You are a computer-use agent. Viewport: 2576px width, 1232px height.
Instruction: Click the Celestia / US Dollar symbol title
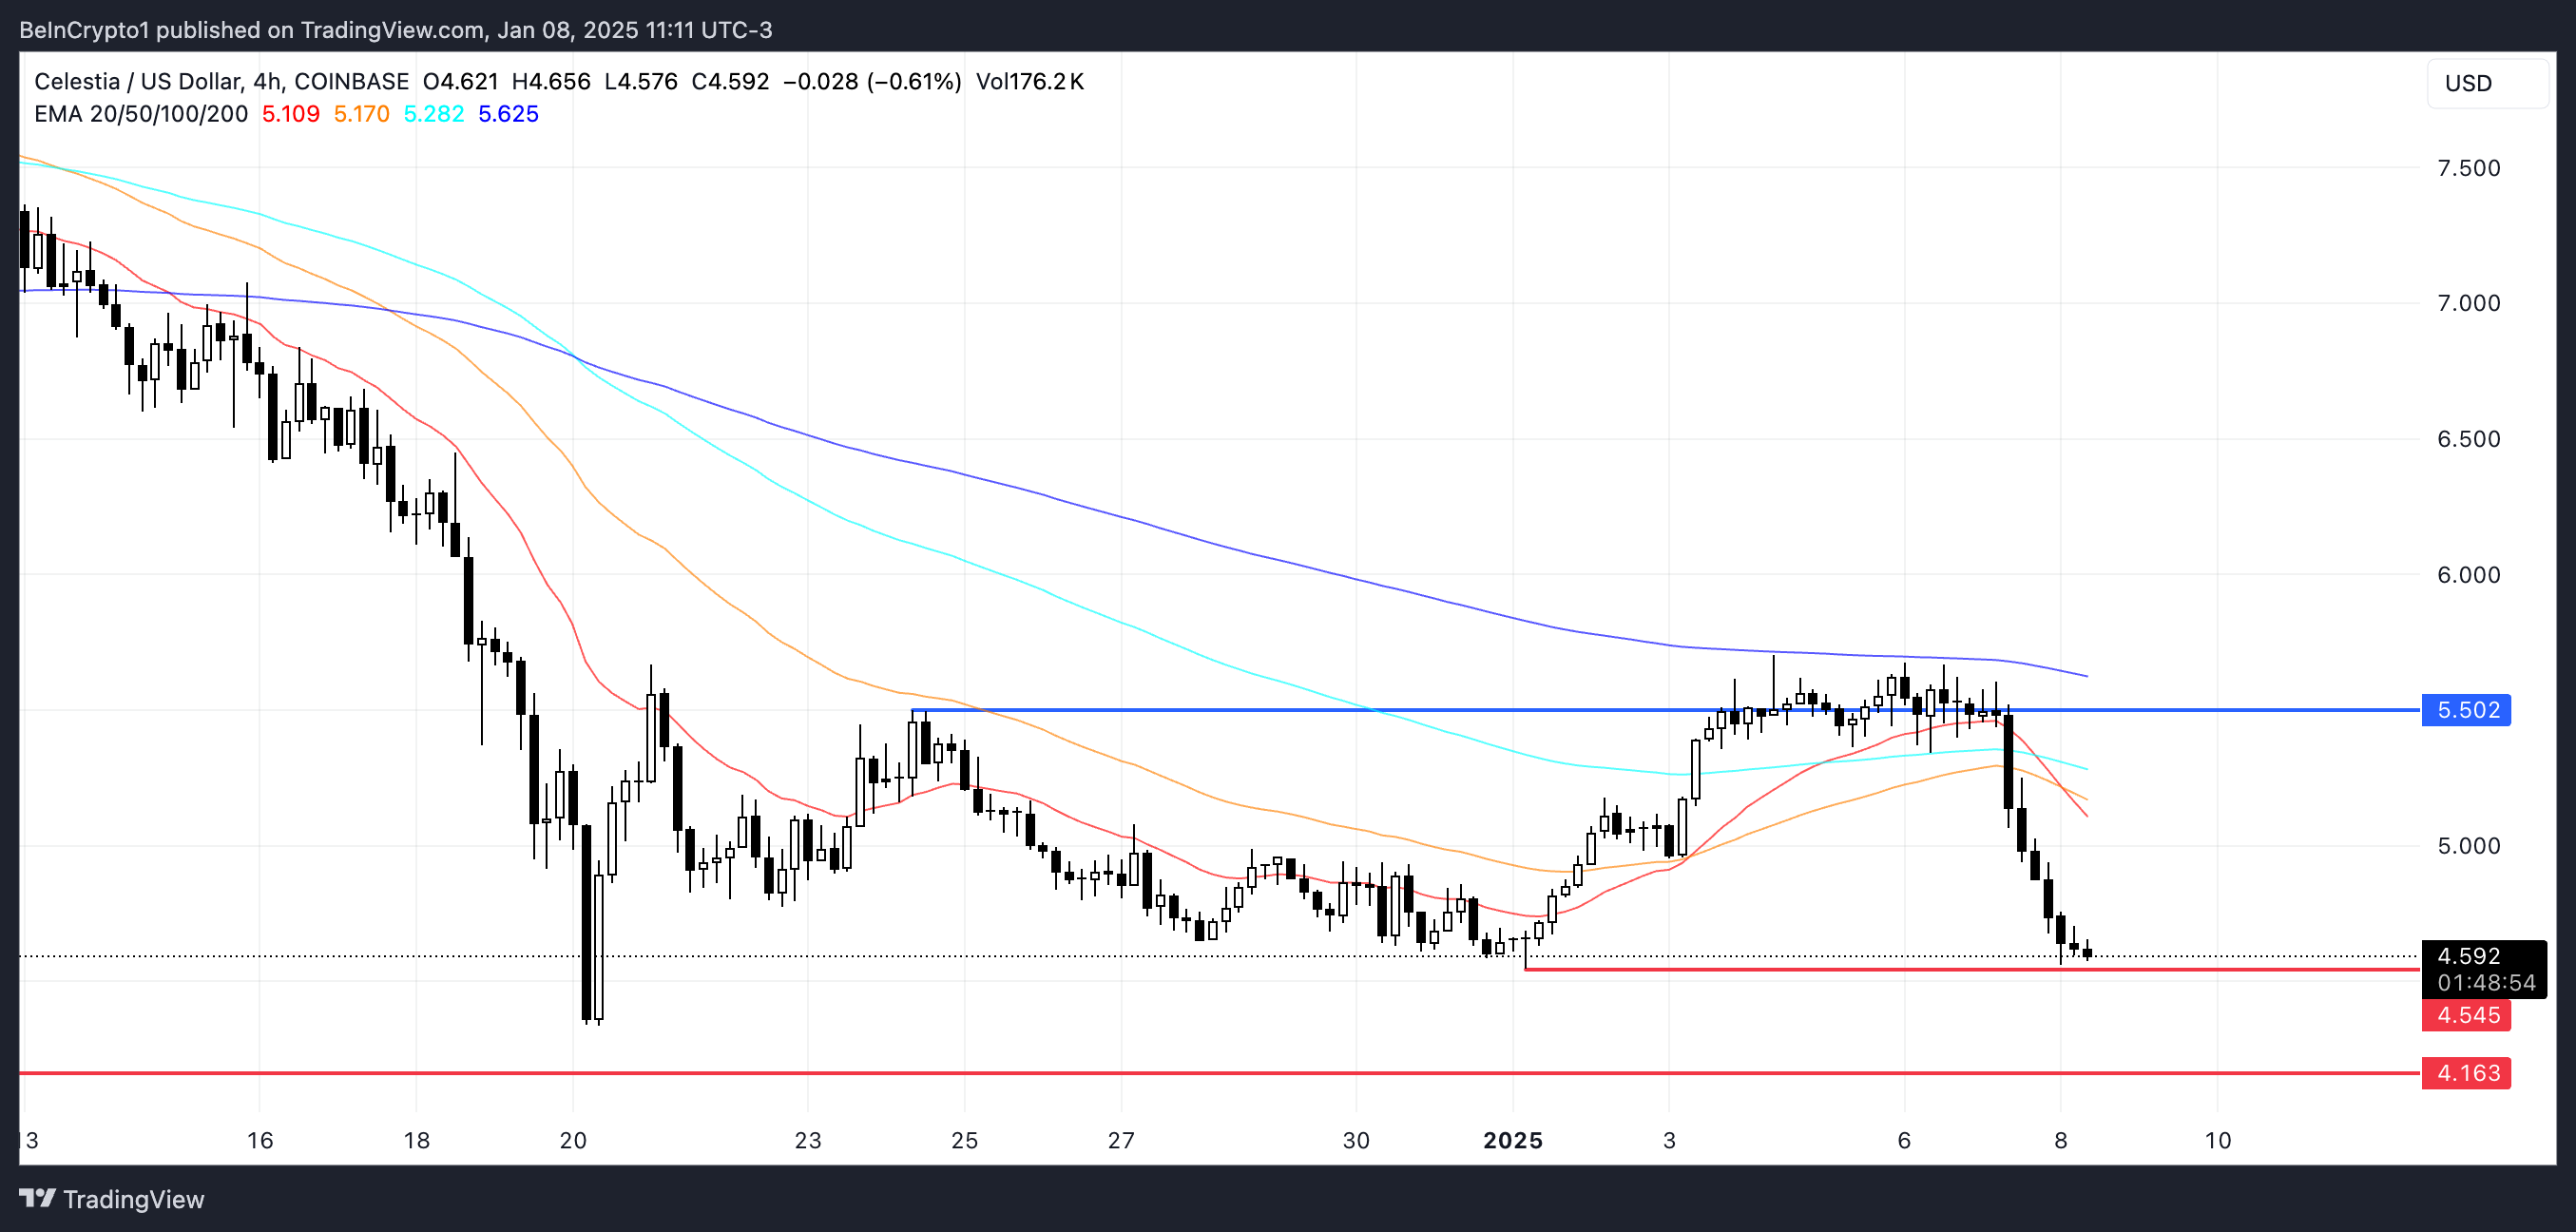(x=137, y=81)
